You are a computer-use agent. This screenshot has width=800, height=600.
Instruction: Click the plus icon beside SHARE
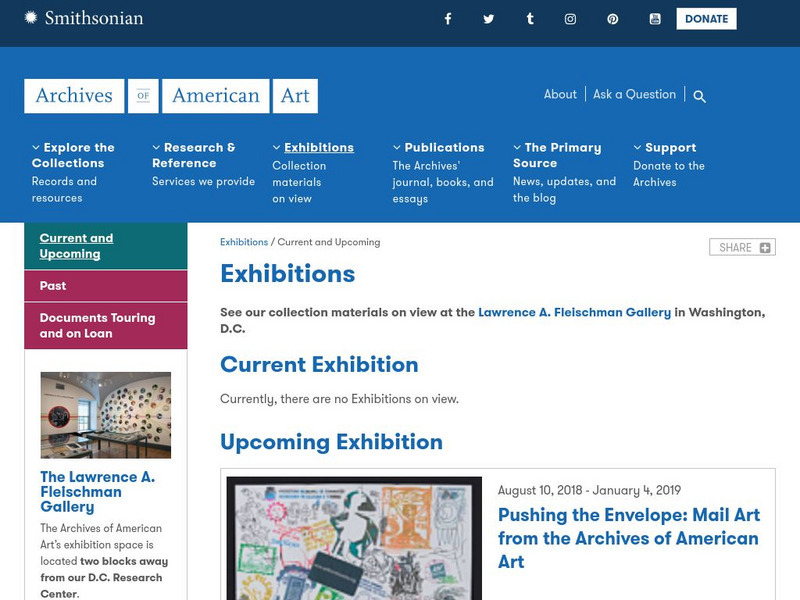pyautogui.click(x=763, y=246)
